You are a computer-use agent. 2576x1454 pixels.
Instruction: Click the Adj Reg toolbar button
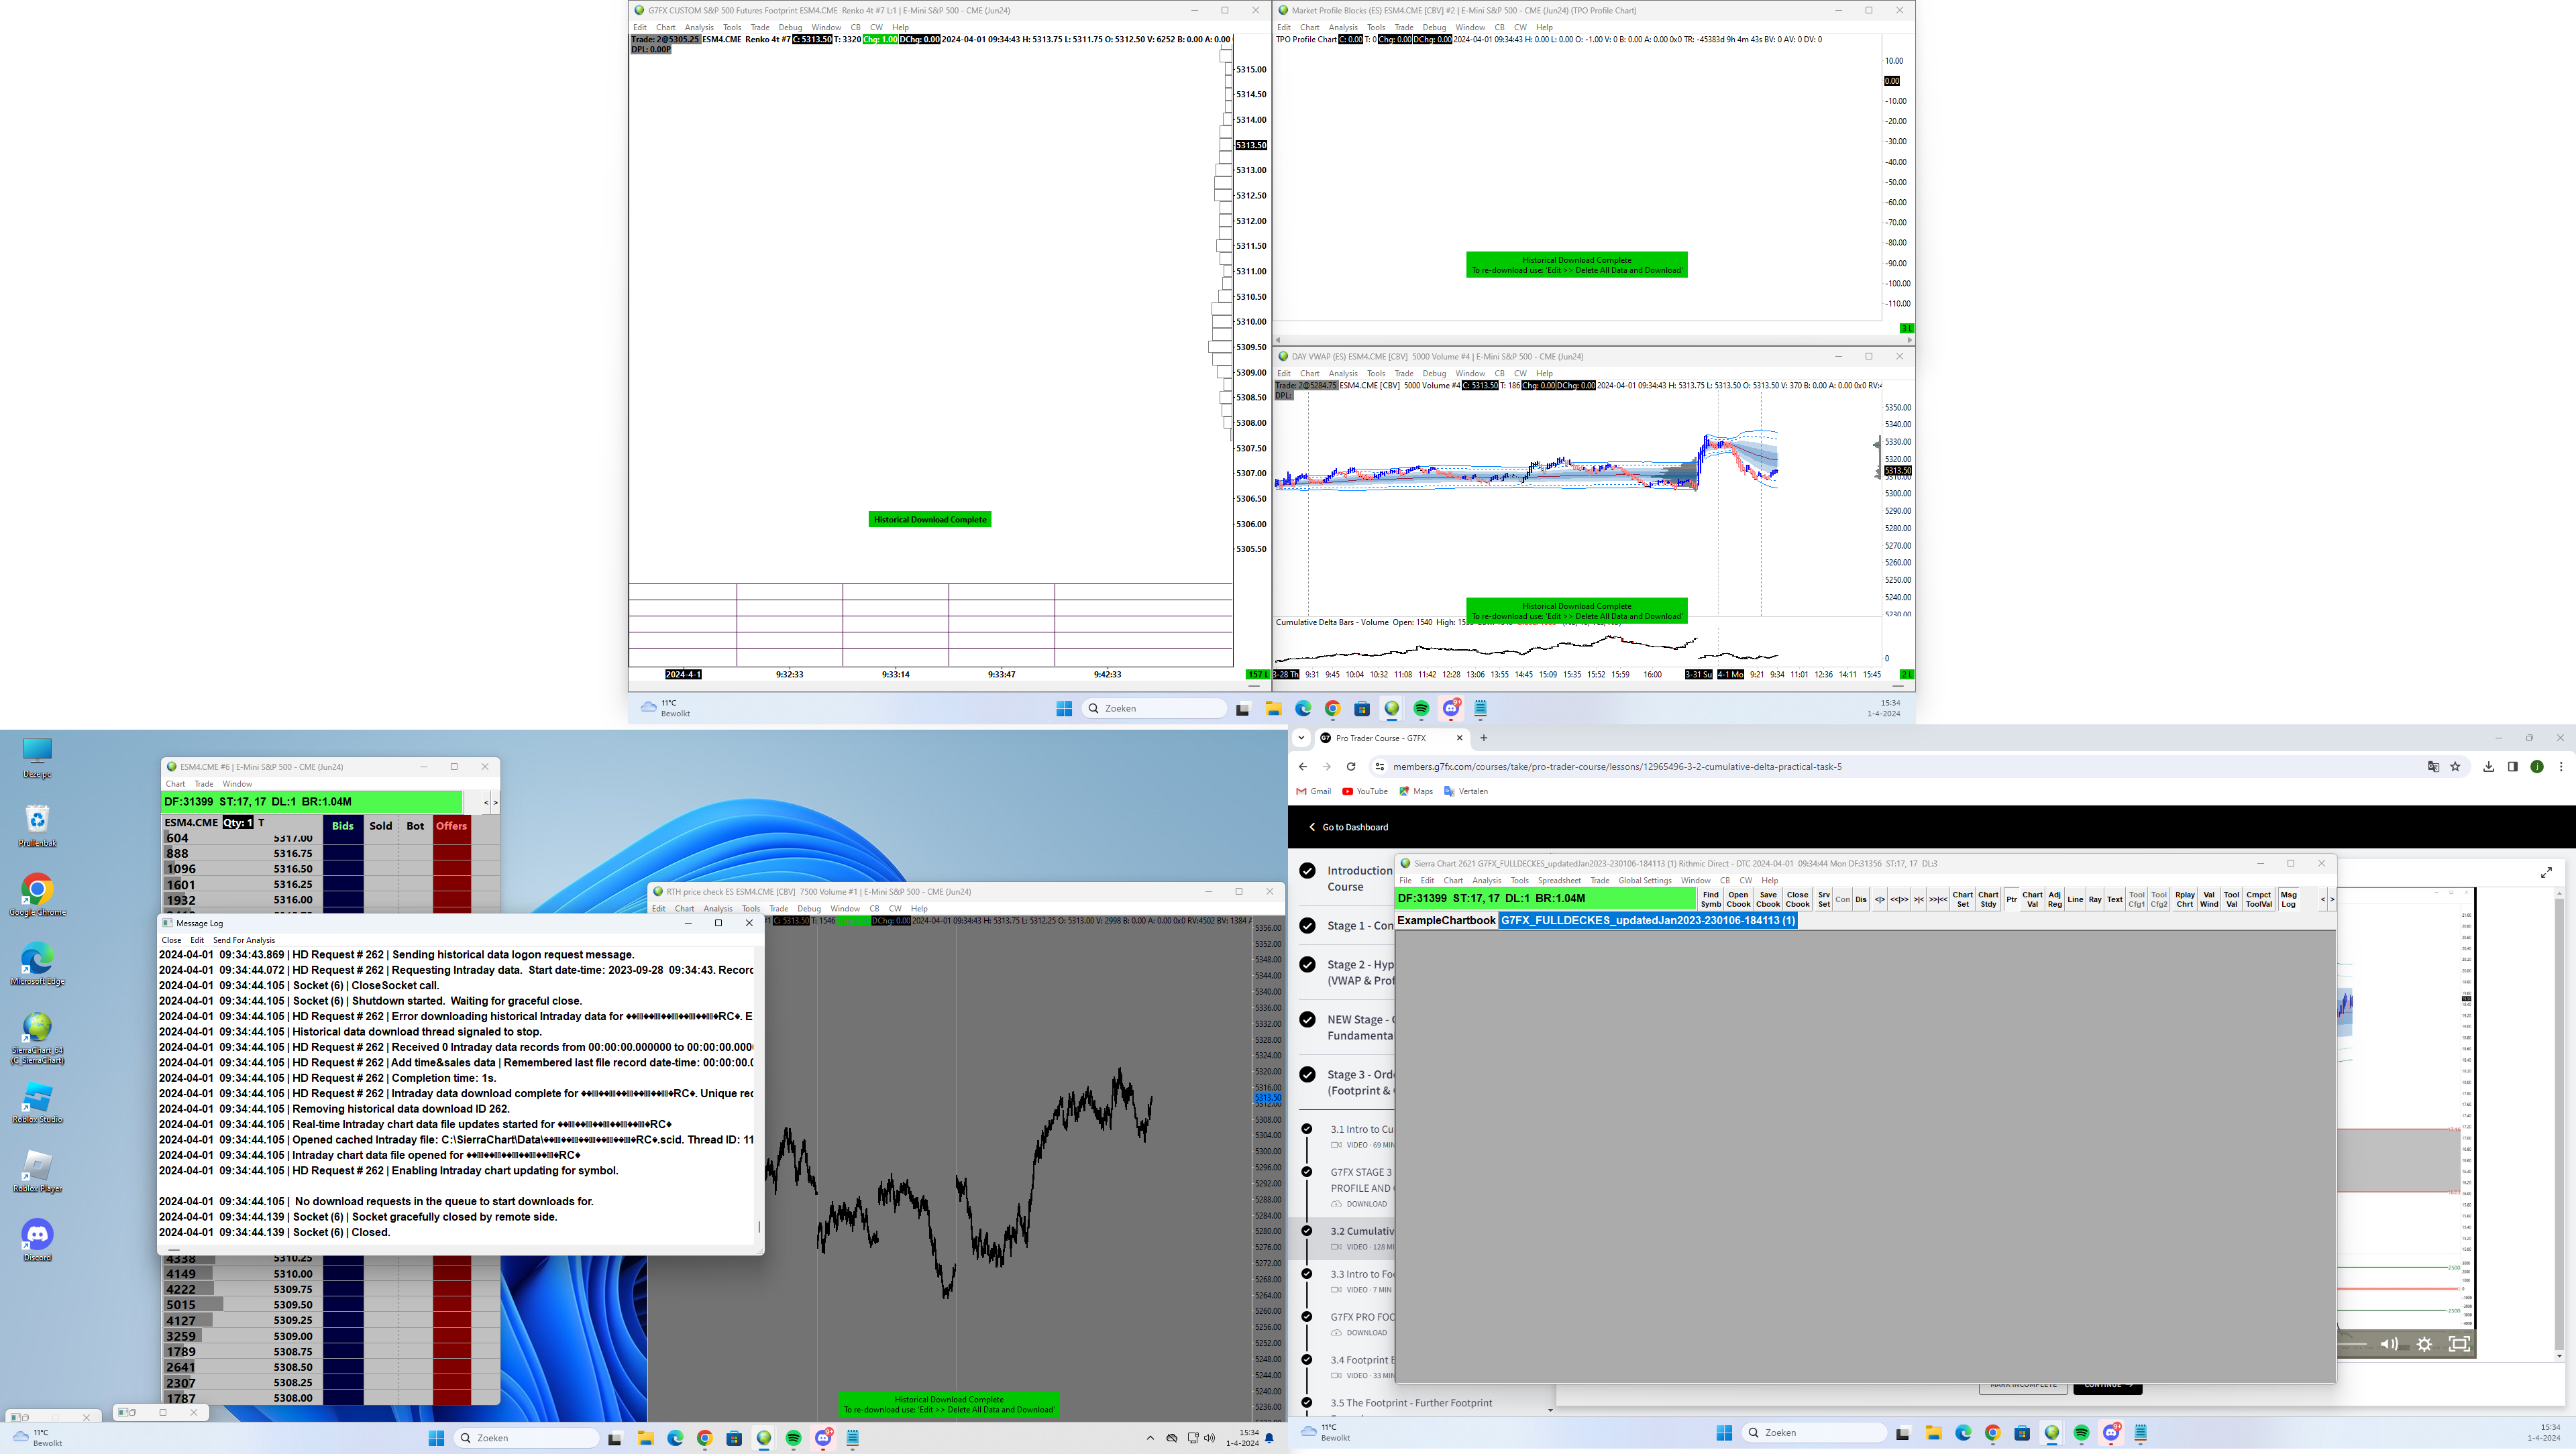click(x=2054, y=899)
